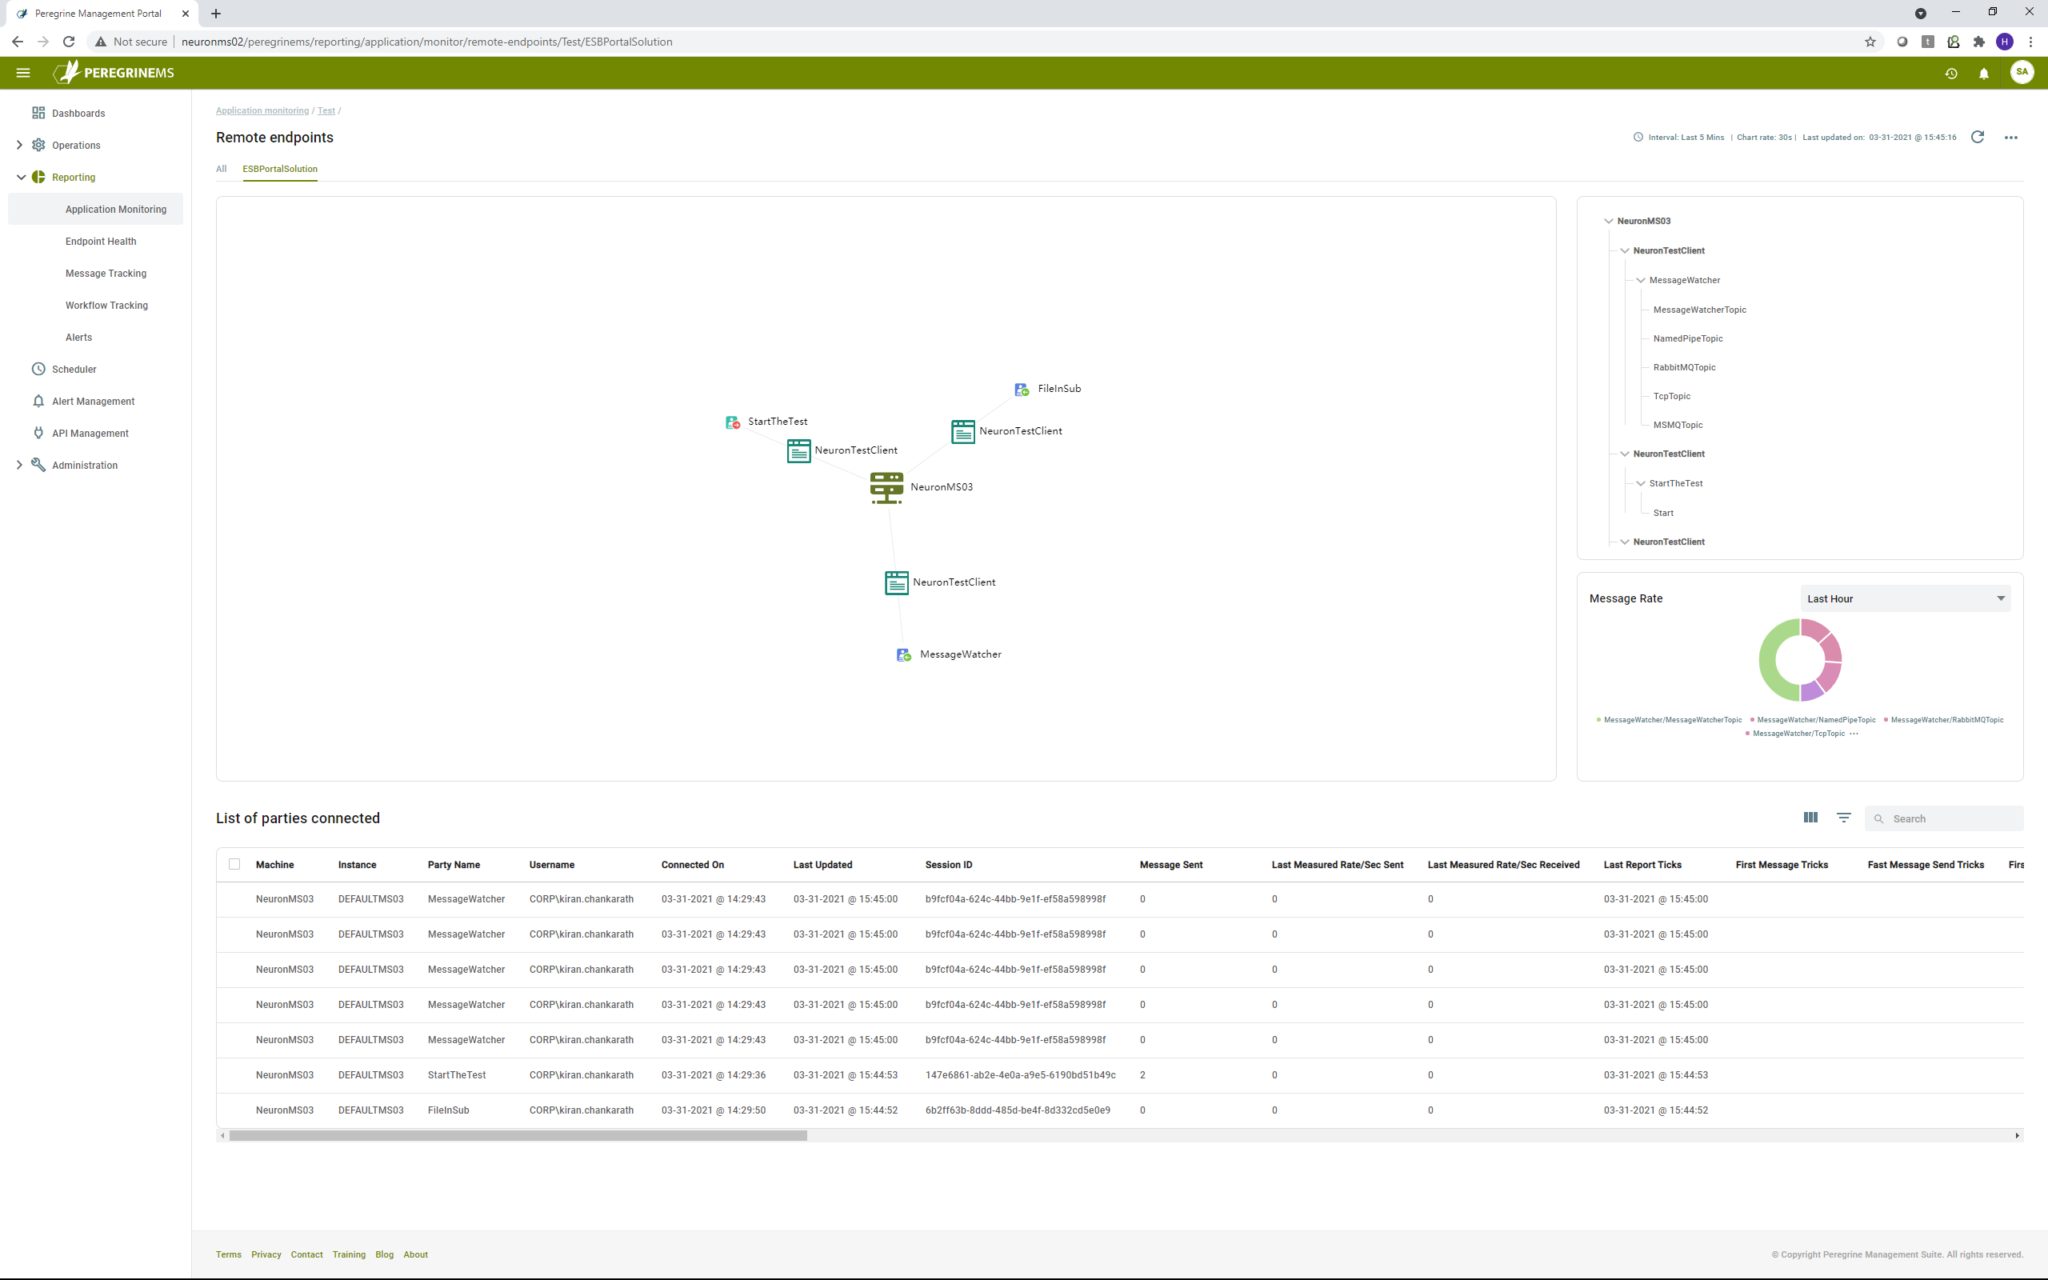Screen dimensions: 2048x1280
Task: Open the three-dot options menu
Action: tap(2011, 137)
